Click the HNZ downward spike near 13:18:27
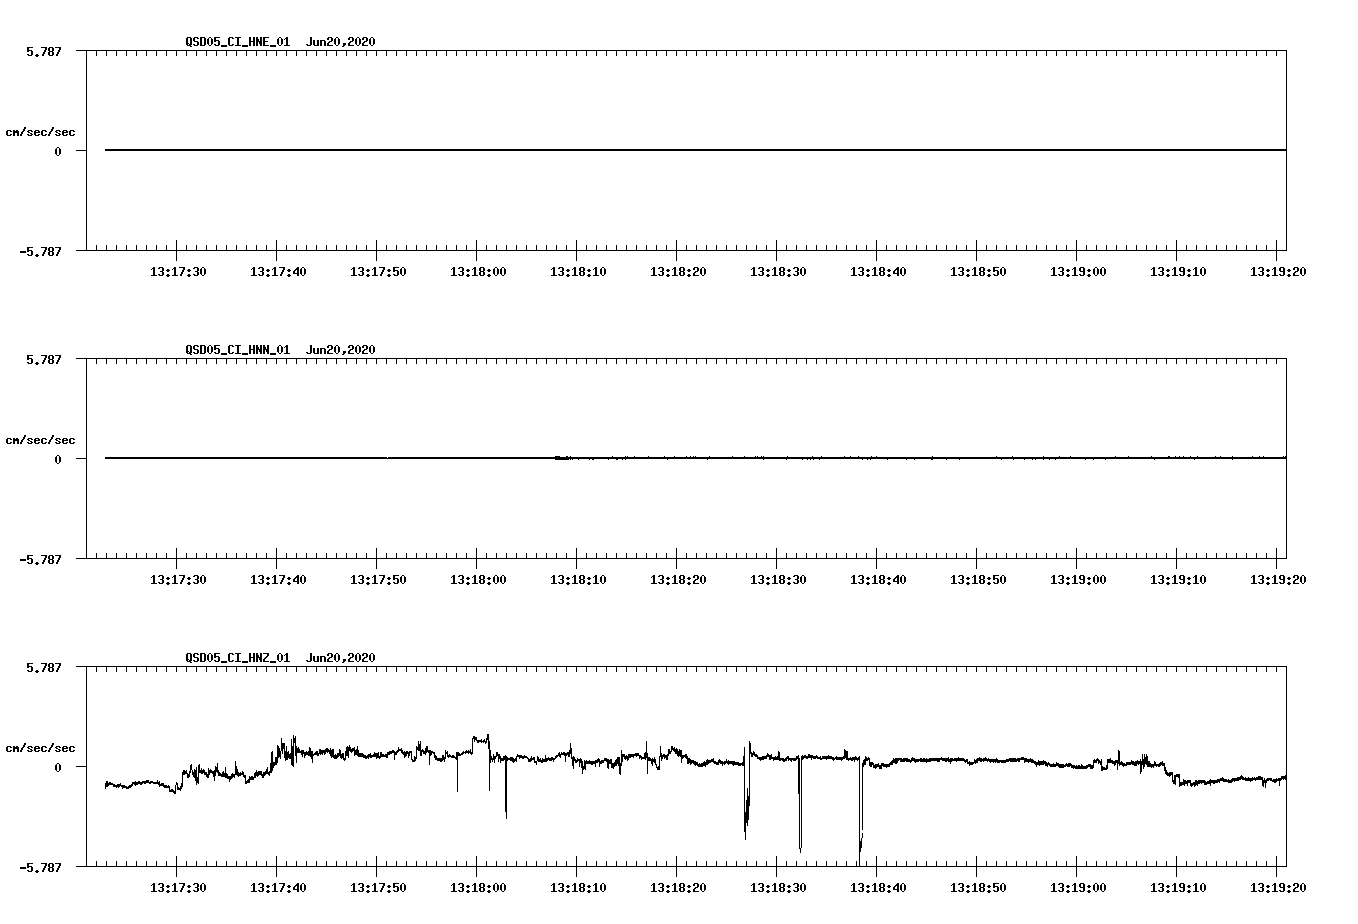The width and height of the screenshot is (1358, 924). [746, 792]
